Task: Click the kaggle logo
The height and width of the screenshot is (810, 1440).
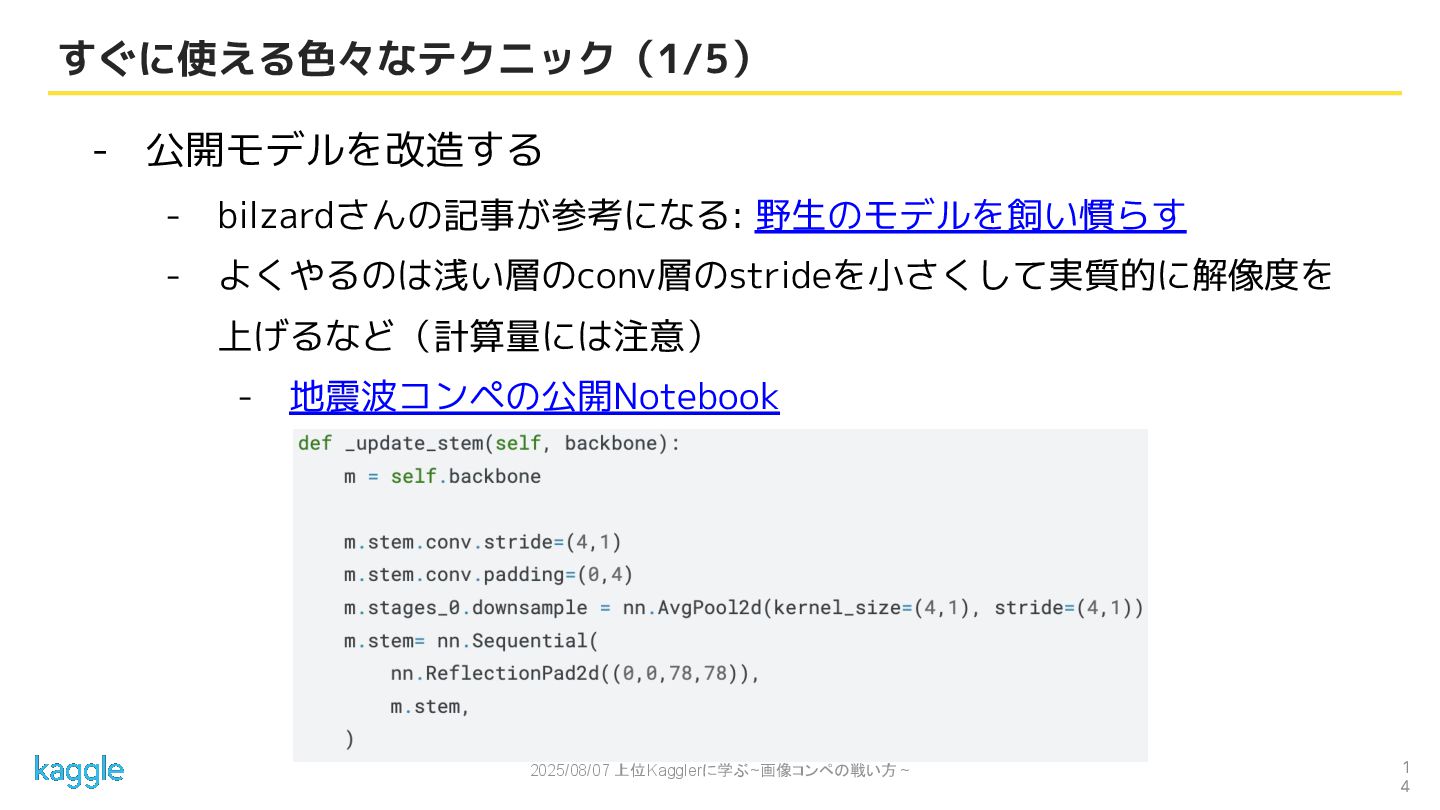Action: pos(79,771)
